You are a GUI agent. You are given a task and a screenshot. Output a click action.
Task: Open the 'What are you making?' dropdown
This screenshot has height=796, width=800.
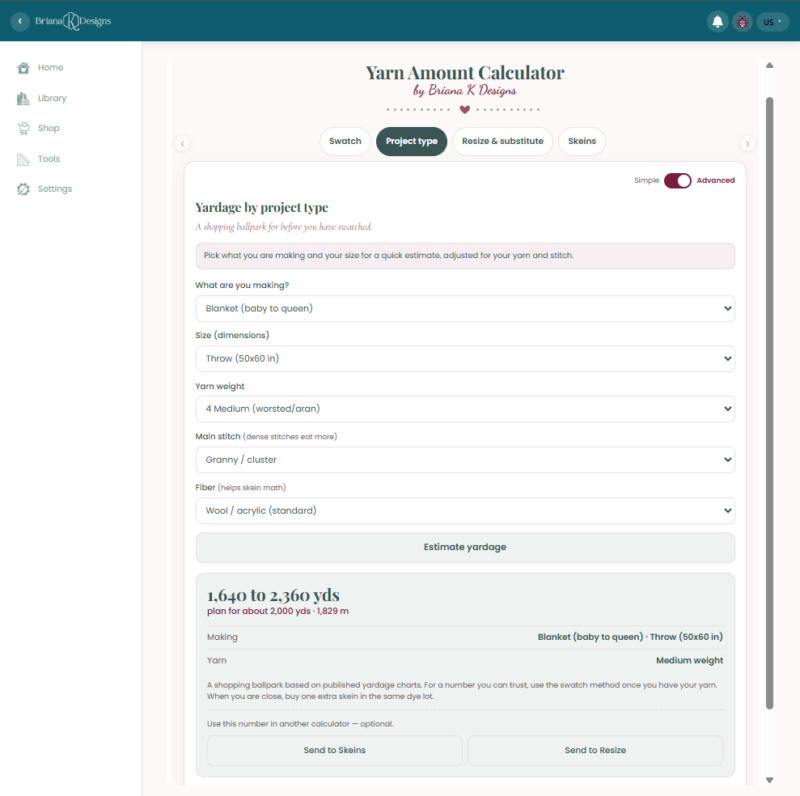(x=465, y=309)
